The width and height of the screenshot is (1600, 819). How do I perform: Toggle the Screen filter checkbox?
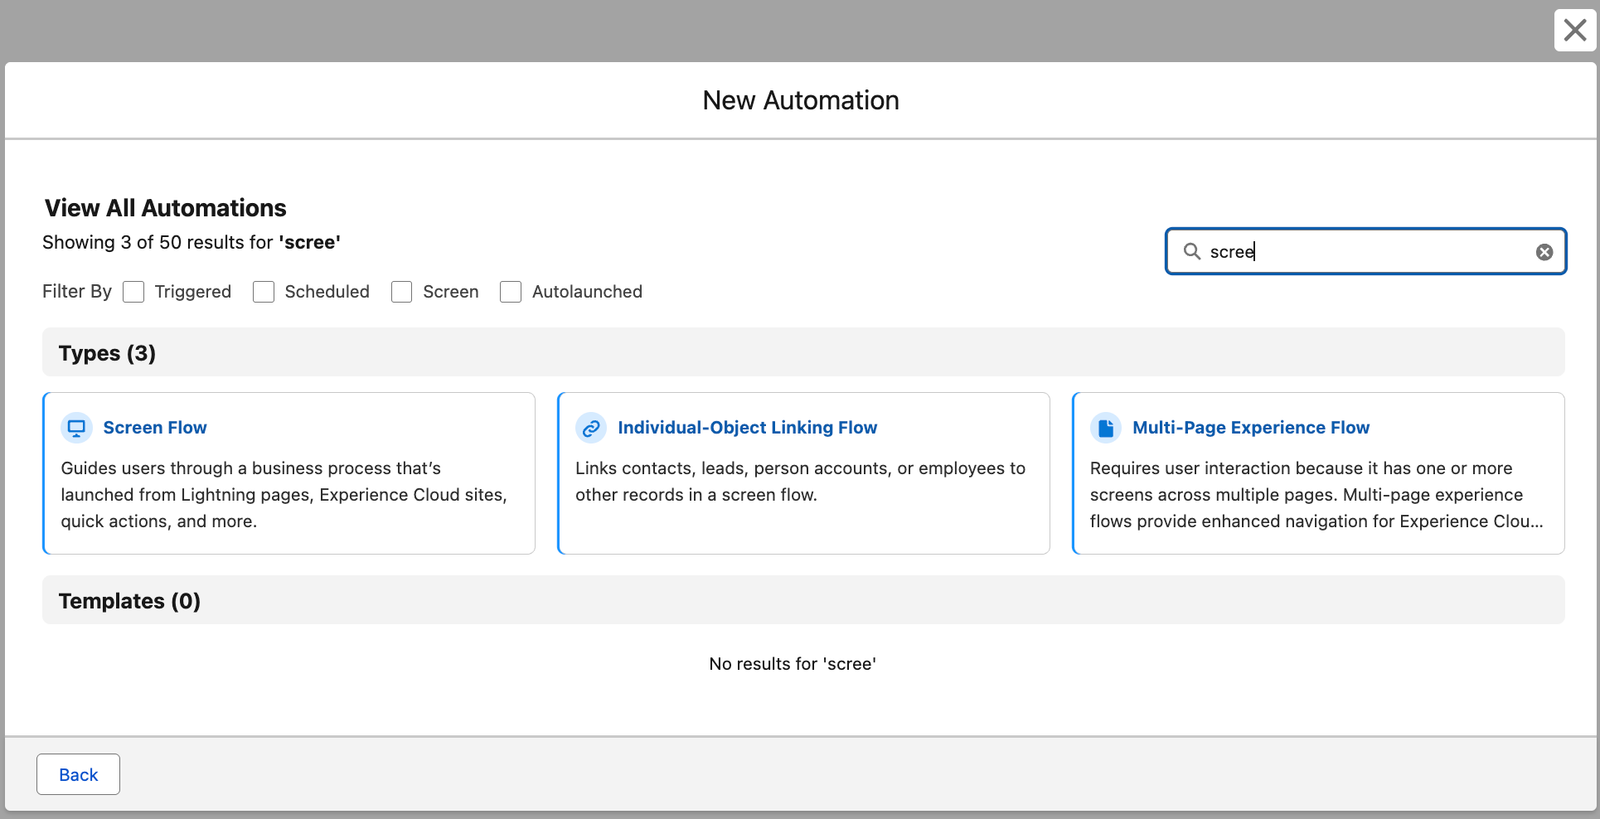pos(402,292)
